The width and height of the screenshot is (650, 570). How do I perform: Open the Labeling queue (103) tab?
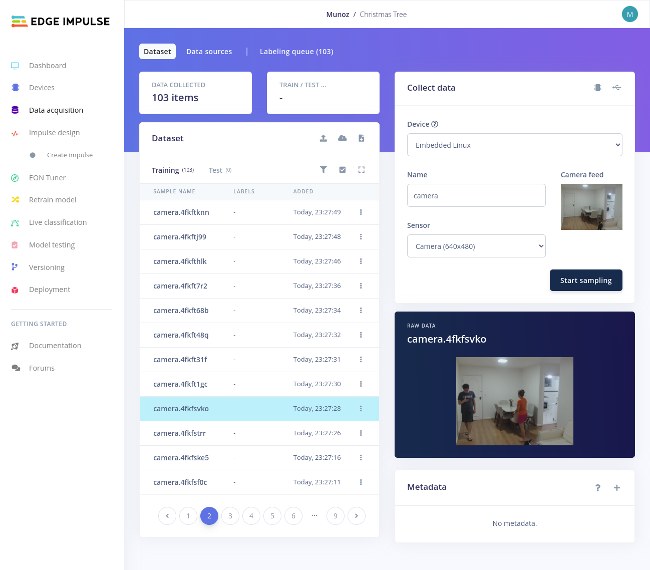[x=296, y=51]
